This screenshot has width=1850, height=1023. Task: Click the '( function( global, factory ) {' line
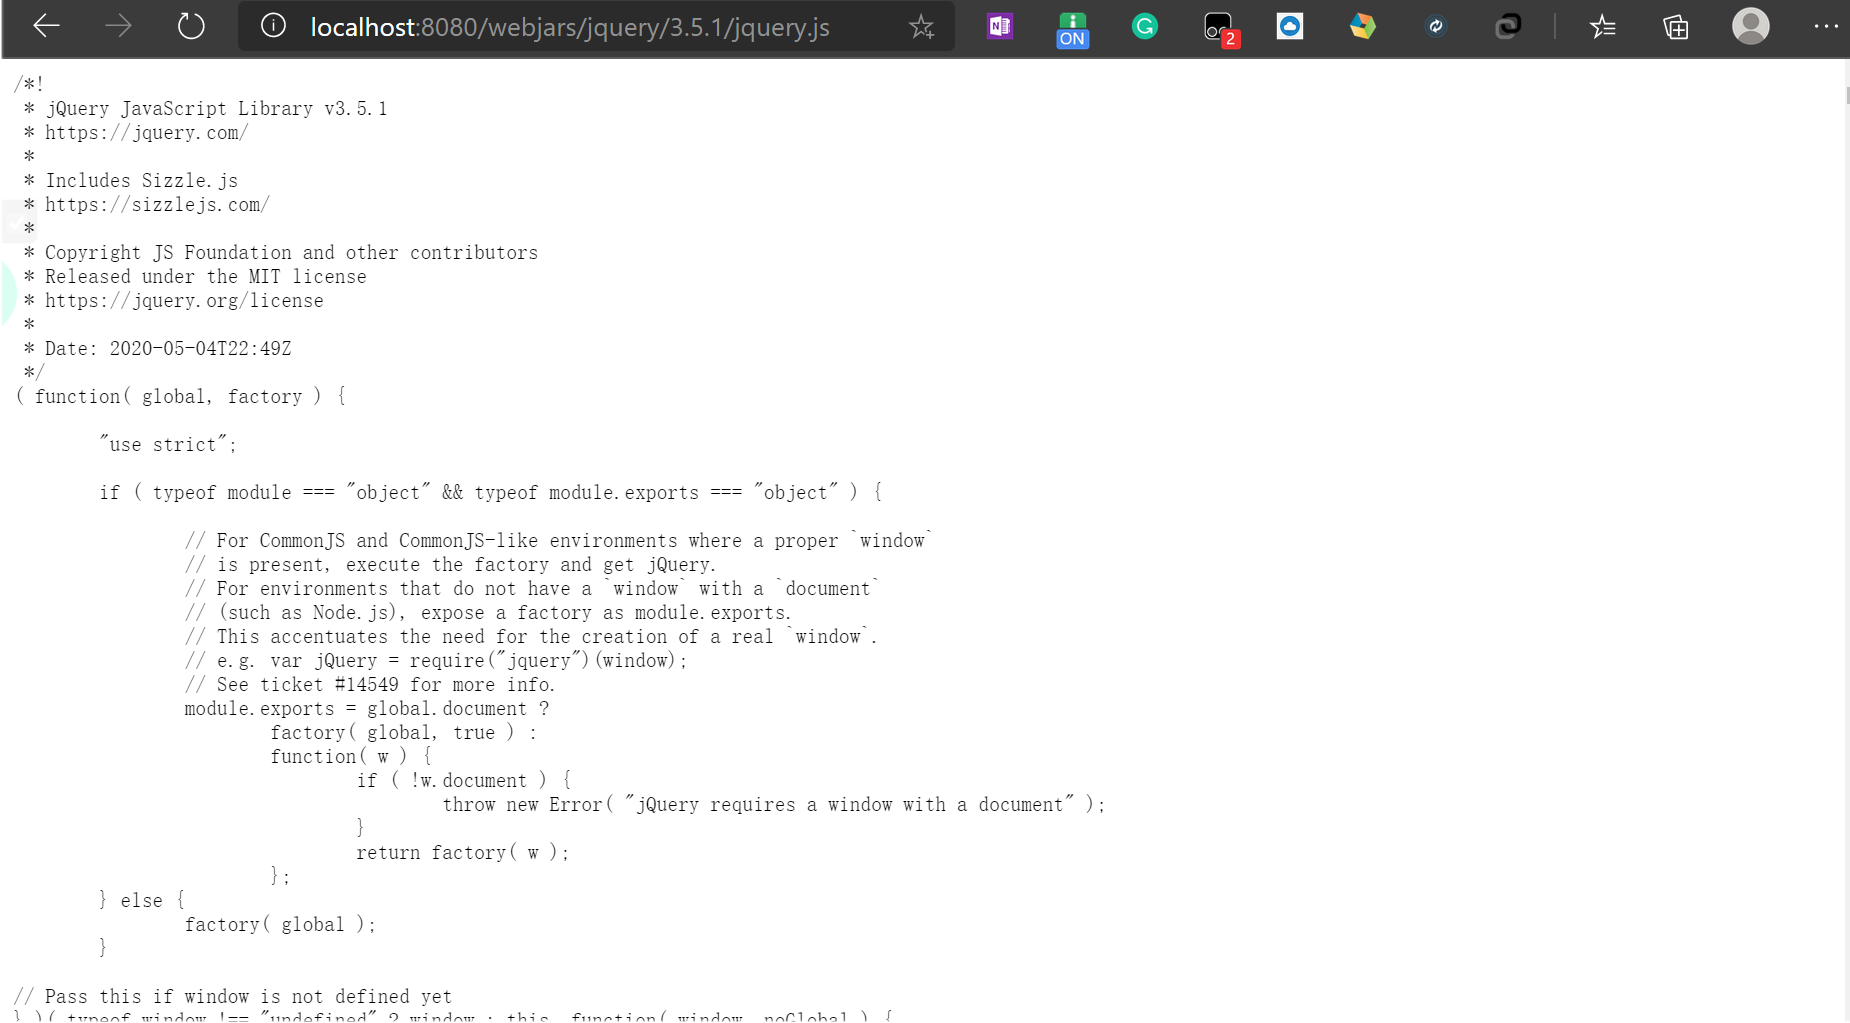click(181, 396)
